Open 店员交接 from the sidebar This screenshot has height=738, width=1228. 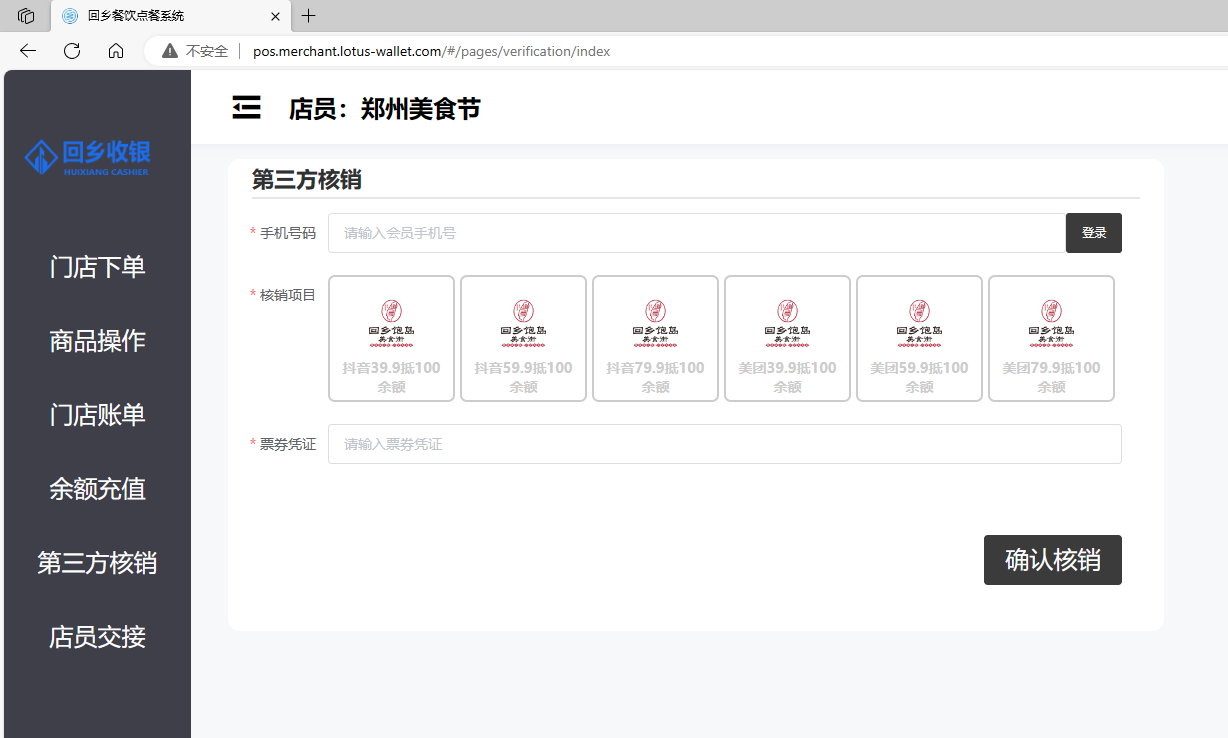(x=96, y=637)
